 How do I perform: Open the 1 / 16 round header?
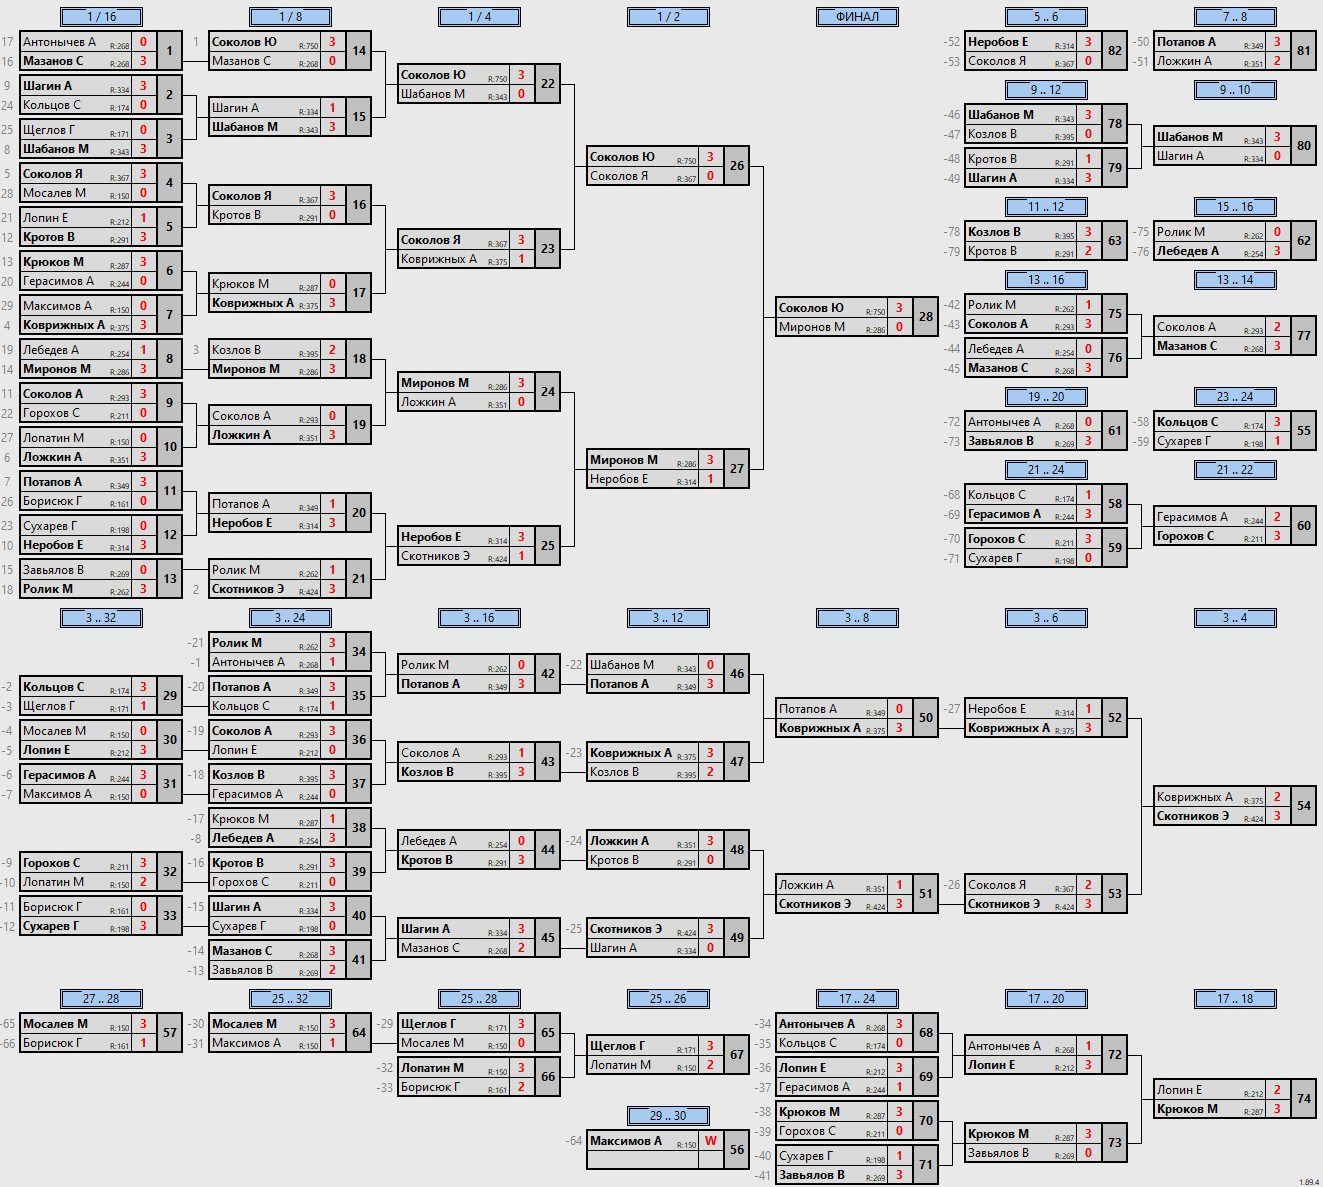(101, 16)
